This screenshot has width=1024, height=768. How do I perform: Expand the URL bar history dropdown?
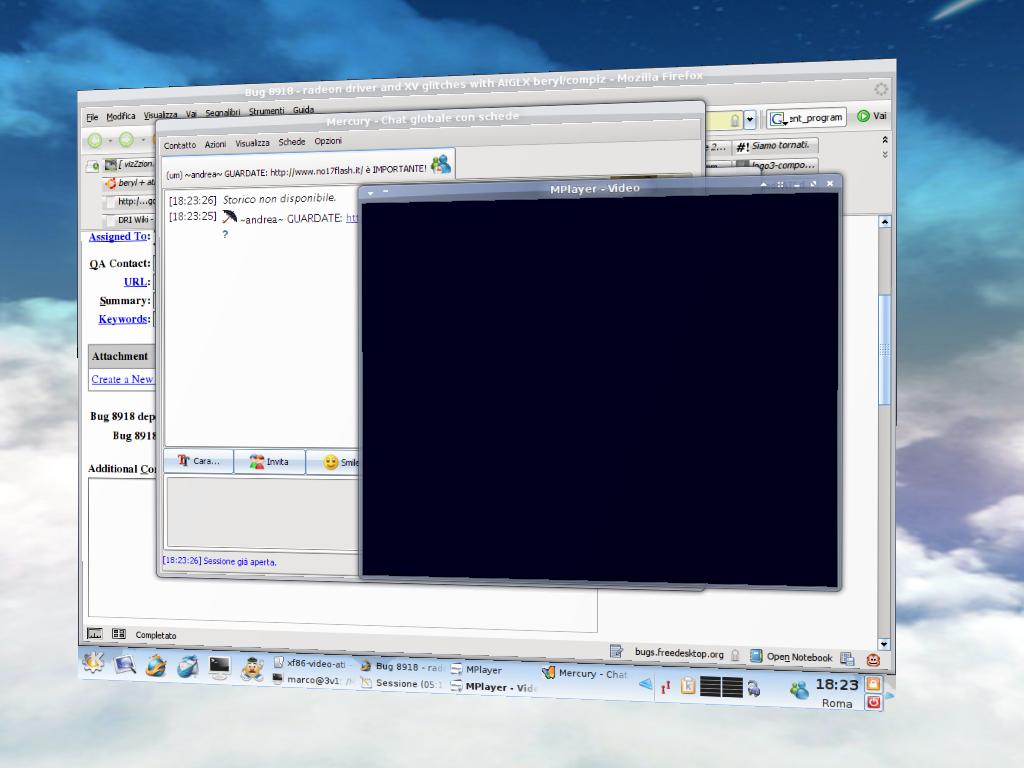[x=749, y=120]
